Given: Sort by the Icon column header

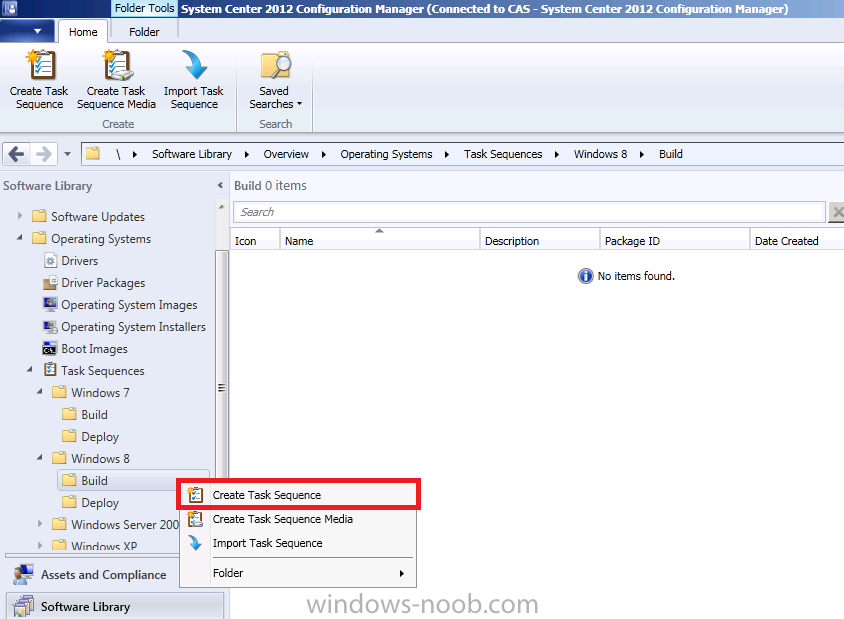Looking at the screenshot, I should [255, 241].
